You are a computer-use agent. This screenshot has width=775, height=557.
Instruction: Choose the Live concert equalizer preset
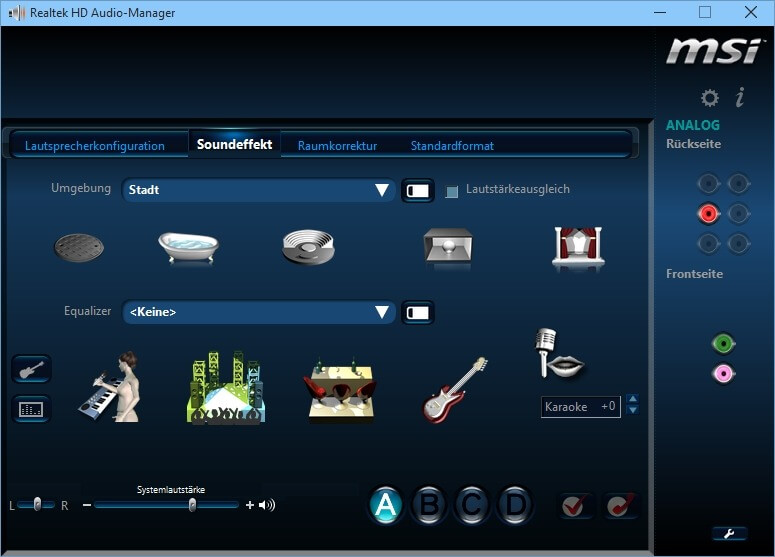[226, 387]
